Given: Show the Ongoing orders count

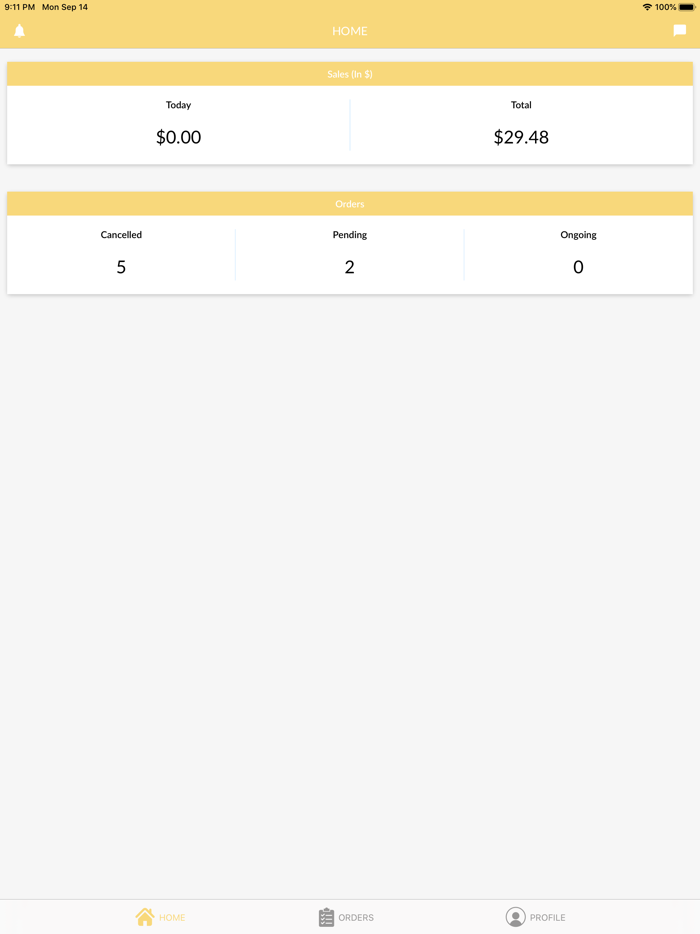Looking at the screenshot, I should pyautogui.click(x=578, y=267).
